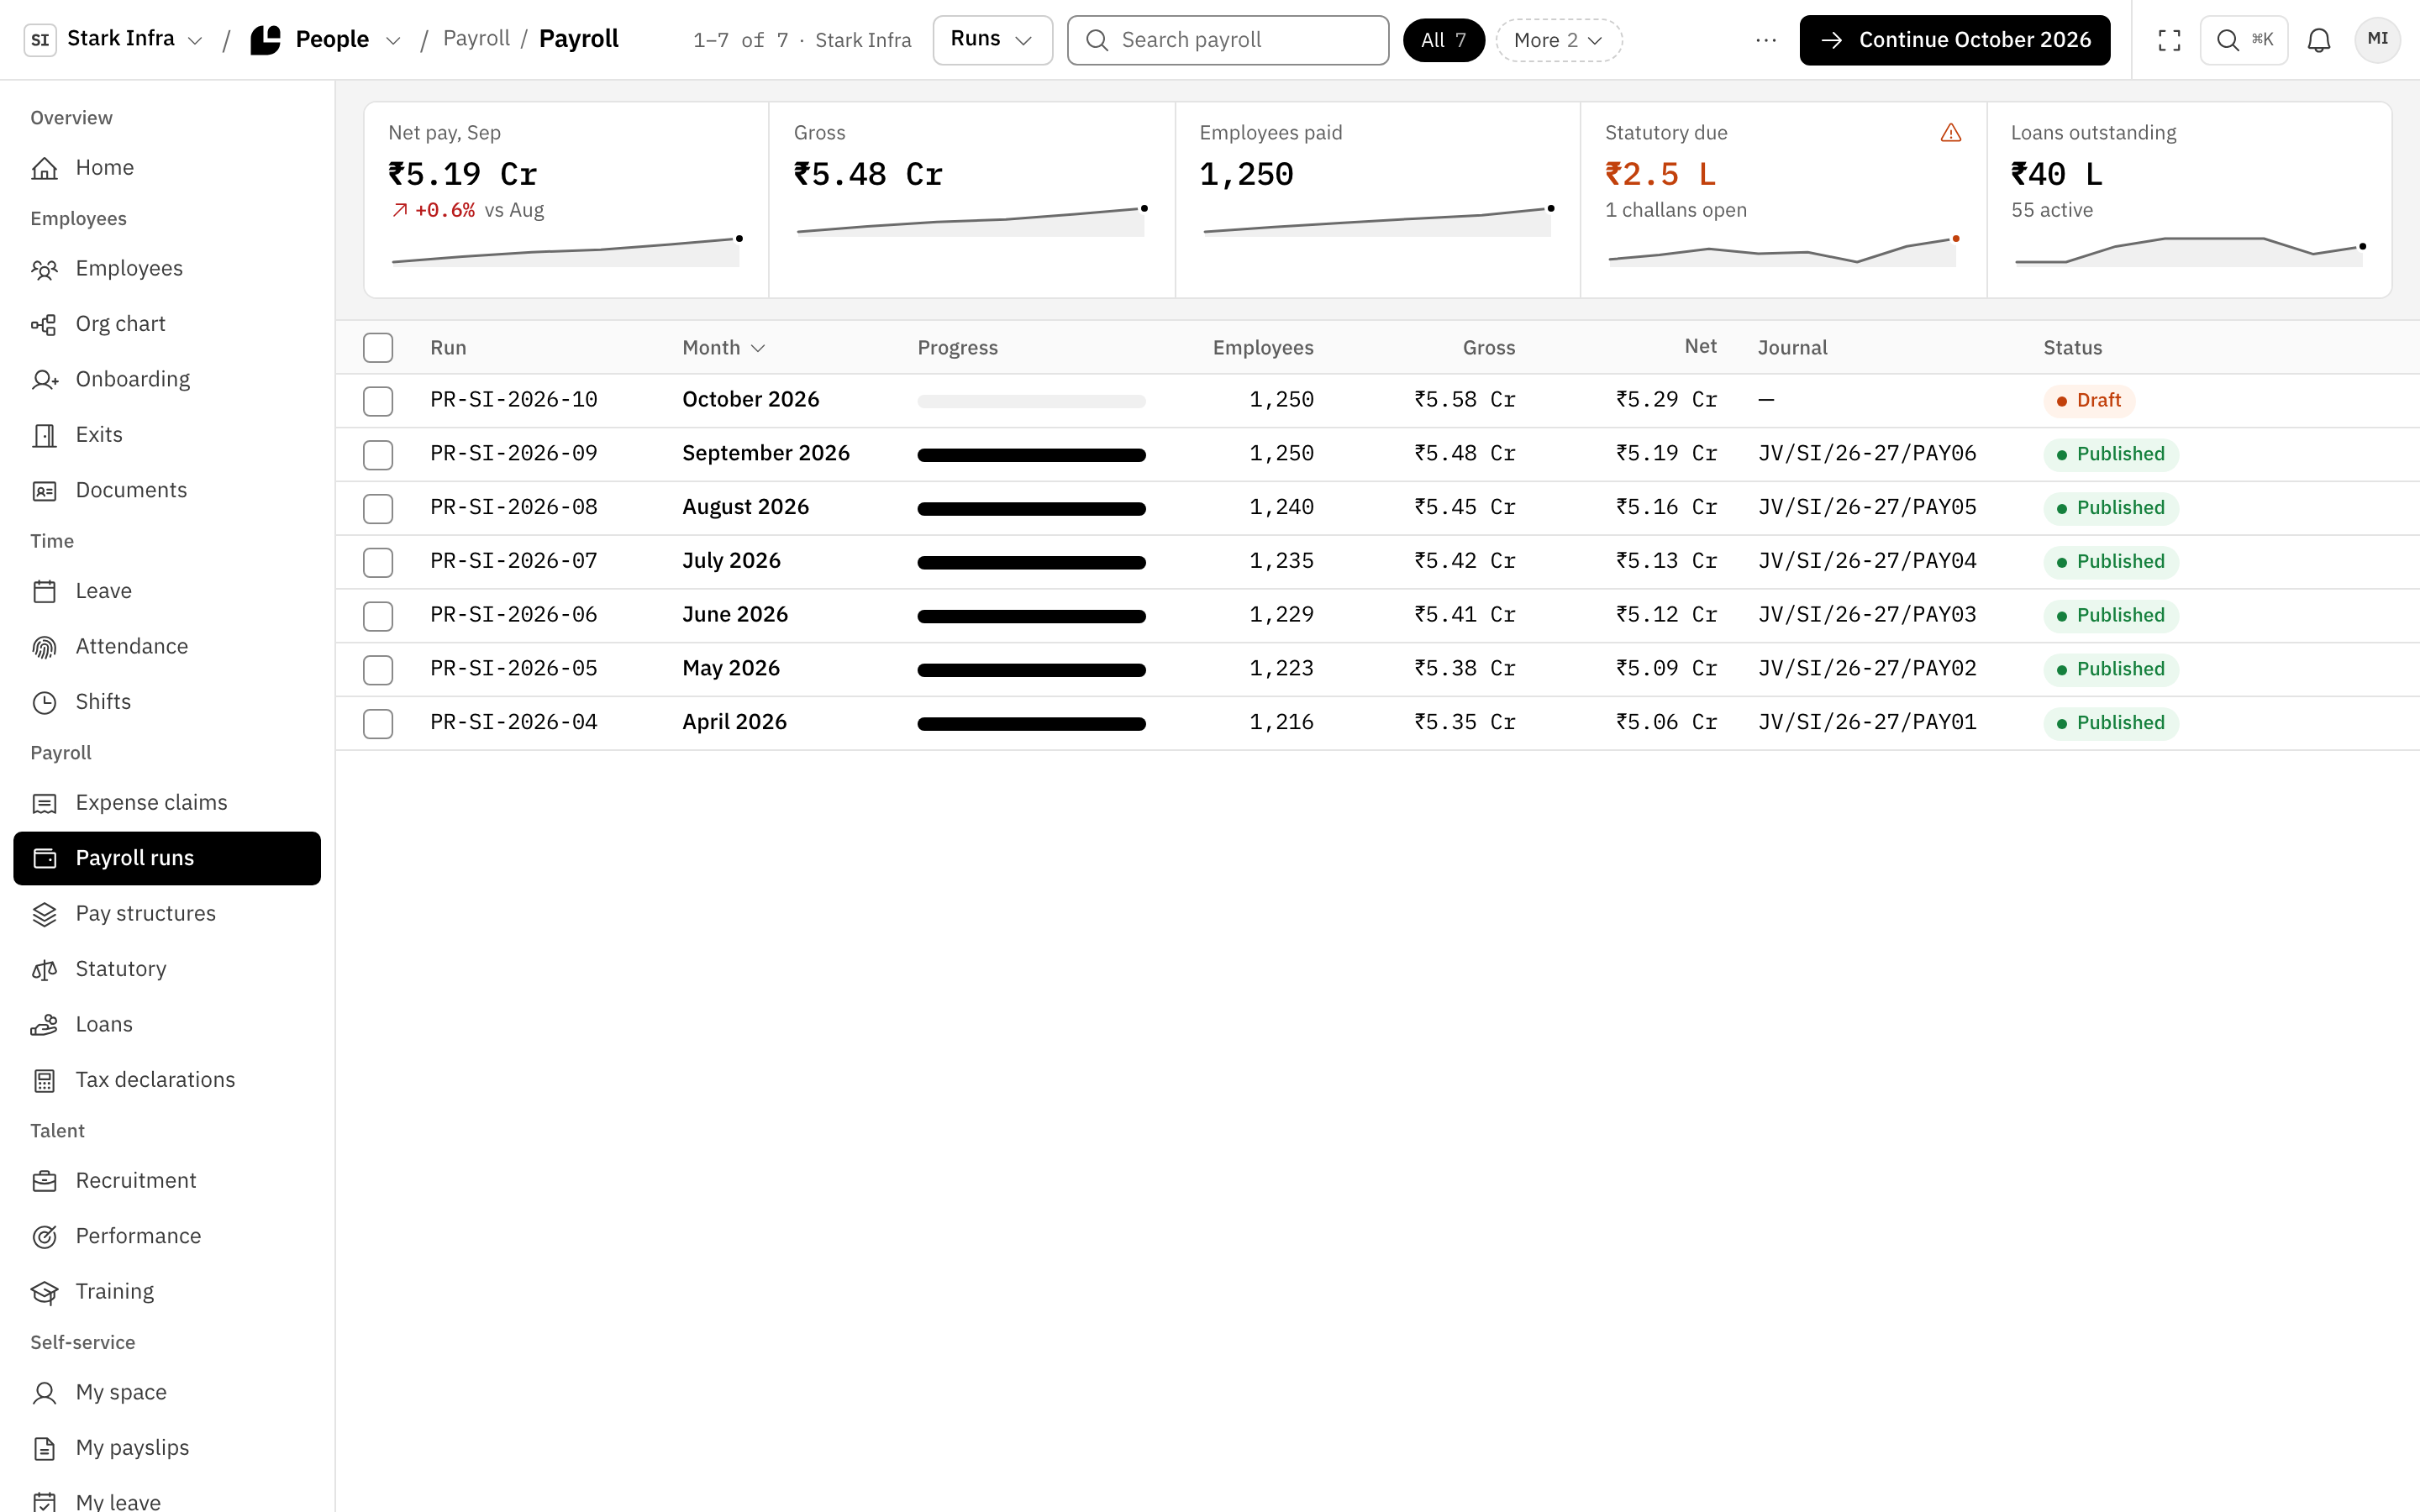Click the Loans hand-coin icon
This screenshot has height=1512, width=2420.
coord(44,1025)
